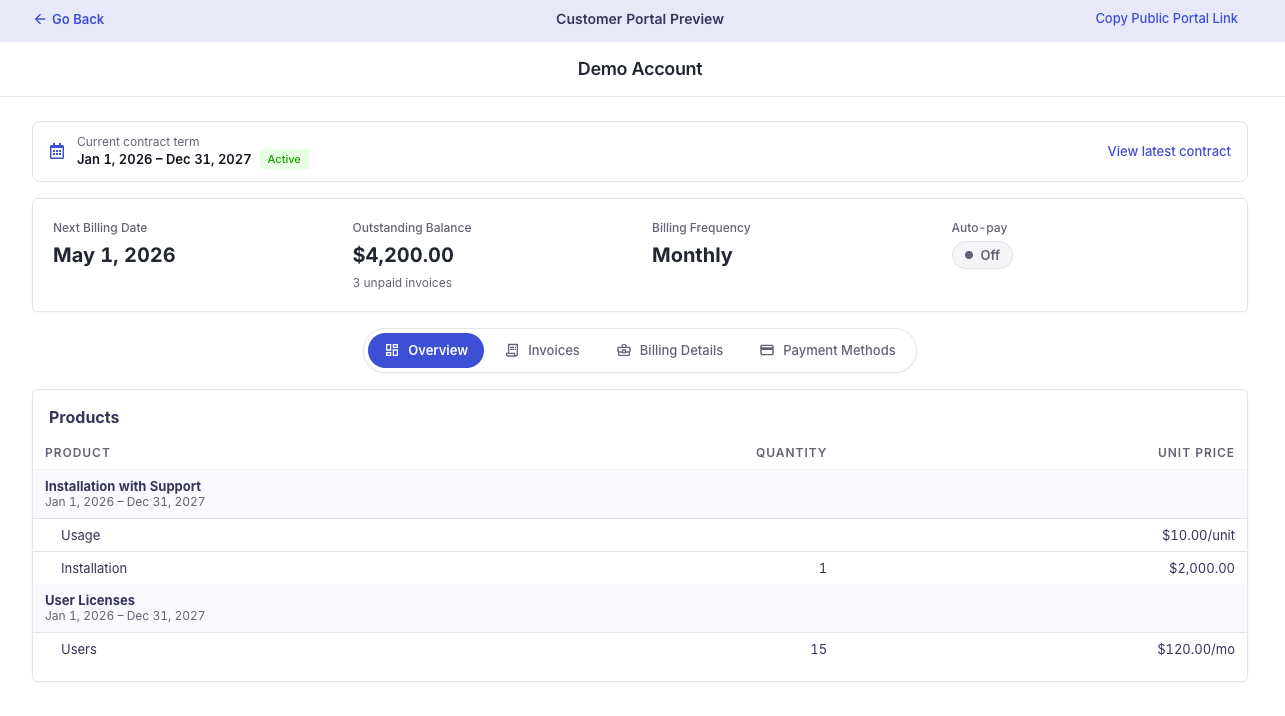This screenshot has width=1285, height=716.
Task: View the latest contract
Action: pos(1169,151)
